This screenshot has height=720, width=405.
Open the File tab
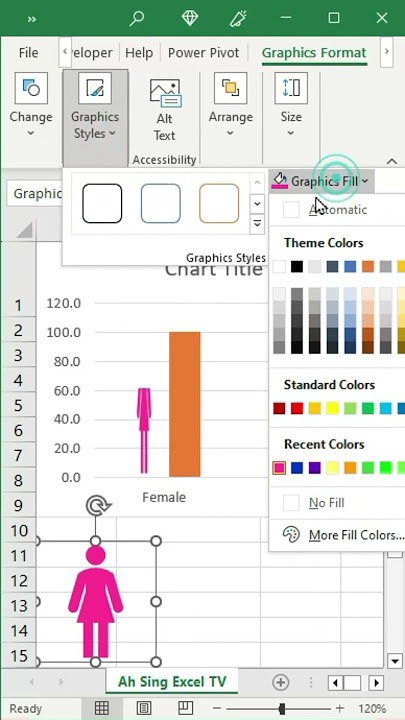tap(28, 53)
